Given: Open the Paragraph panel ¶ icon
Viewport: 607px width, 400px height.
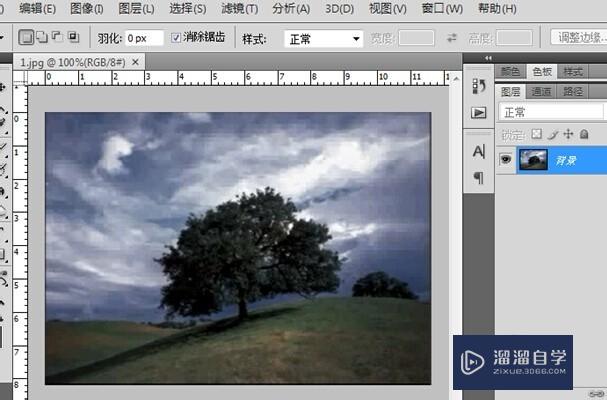Looking at the screenshot, I should pyautogui.click(x=479, y=178).
